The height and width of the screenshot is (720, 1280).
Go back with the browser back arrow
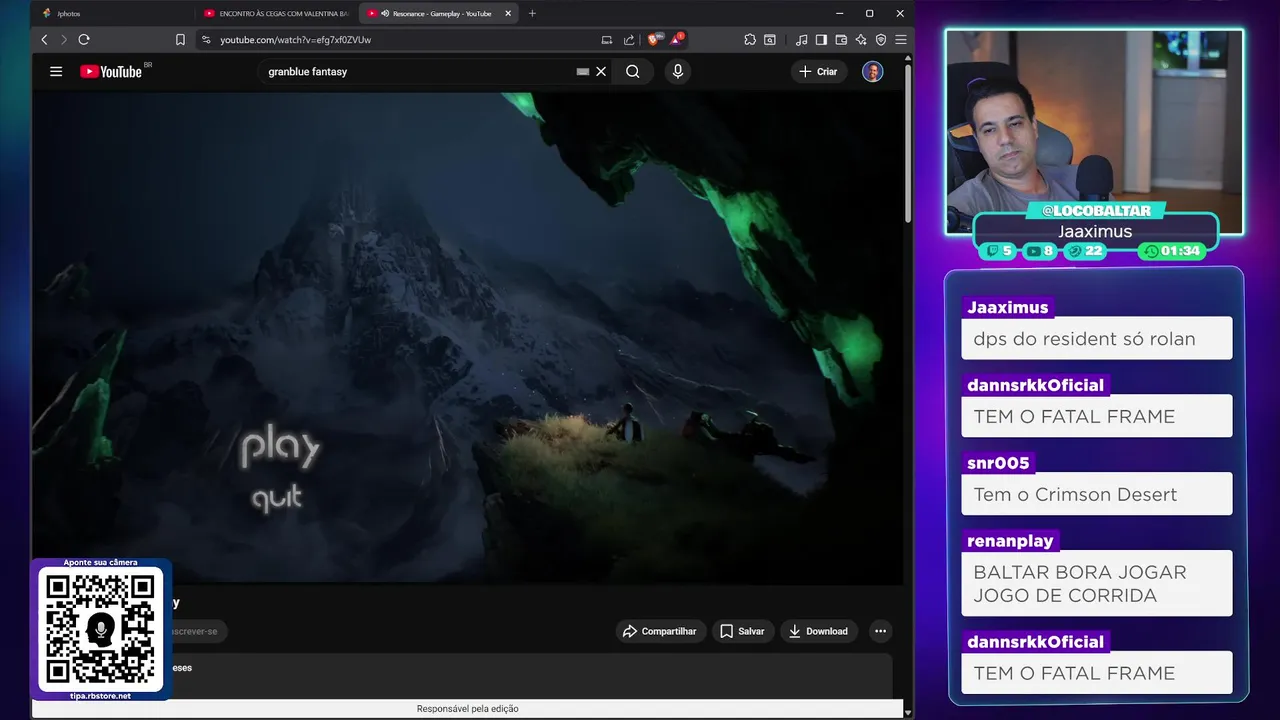click(x=44, y=40)
